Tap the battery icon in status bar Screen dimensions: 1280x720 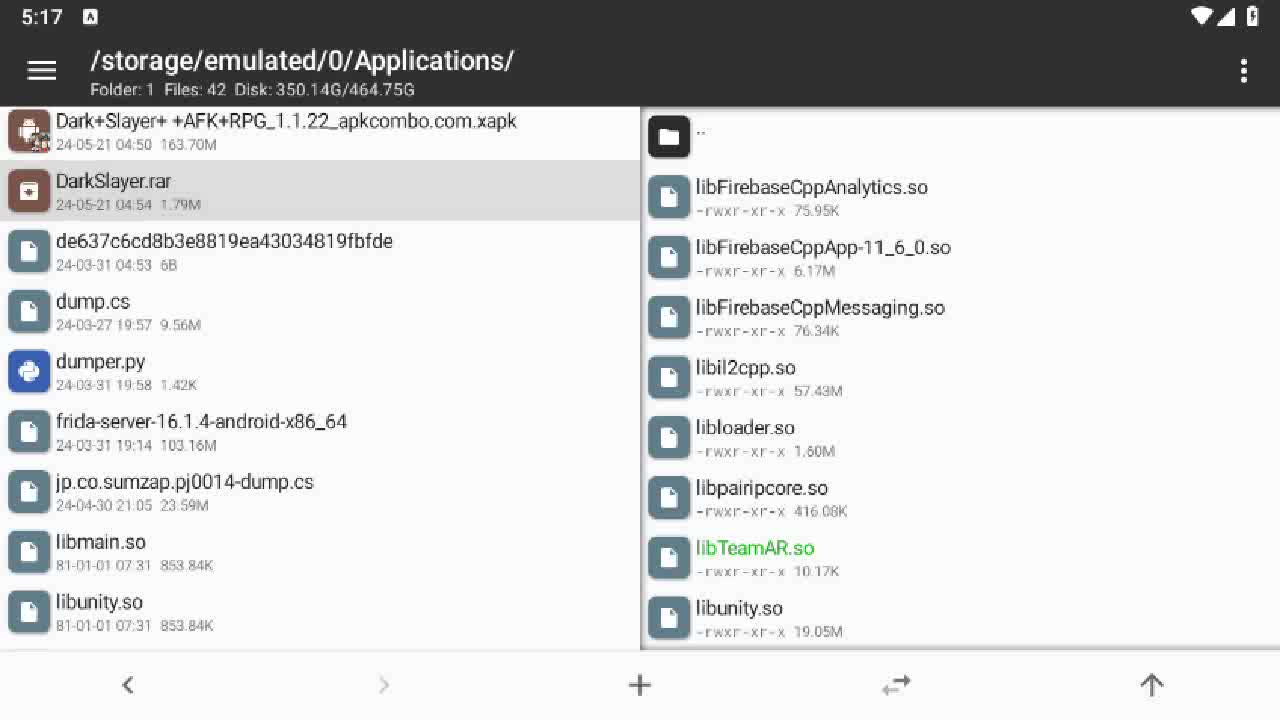pos(1253,16)
